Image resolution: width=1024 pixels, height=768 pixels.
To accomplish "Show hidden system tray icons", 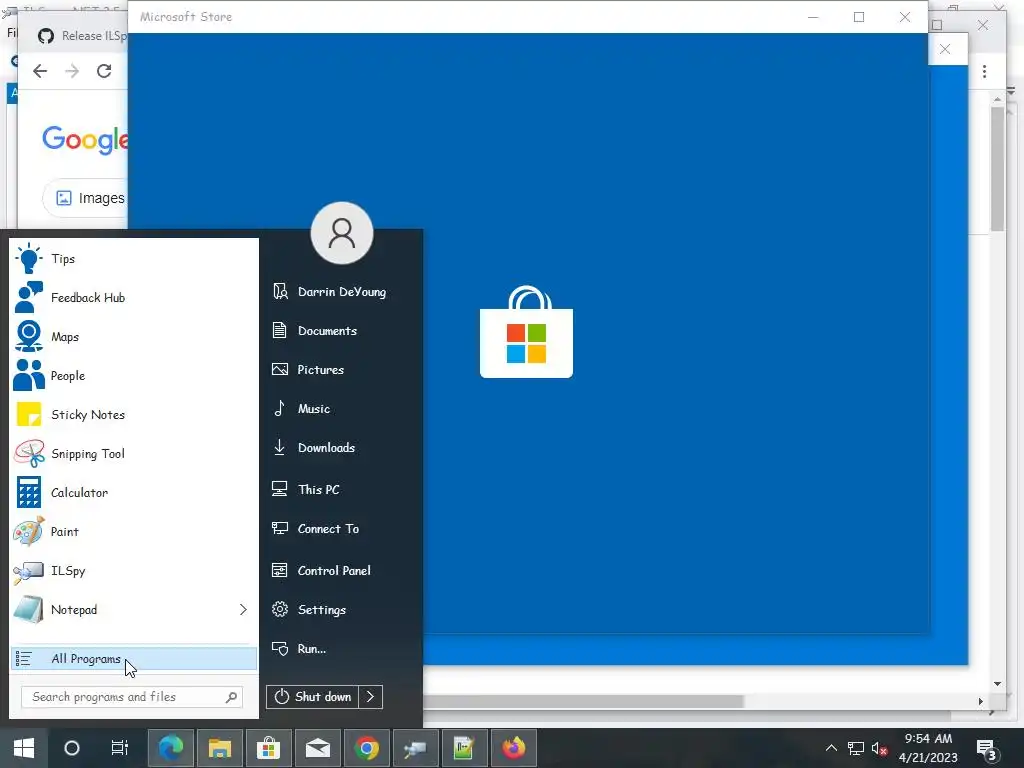I will coord(831,748).
